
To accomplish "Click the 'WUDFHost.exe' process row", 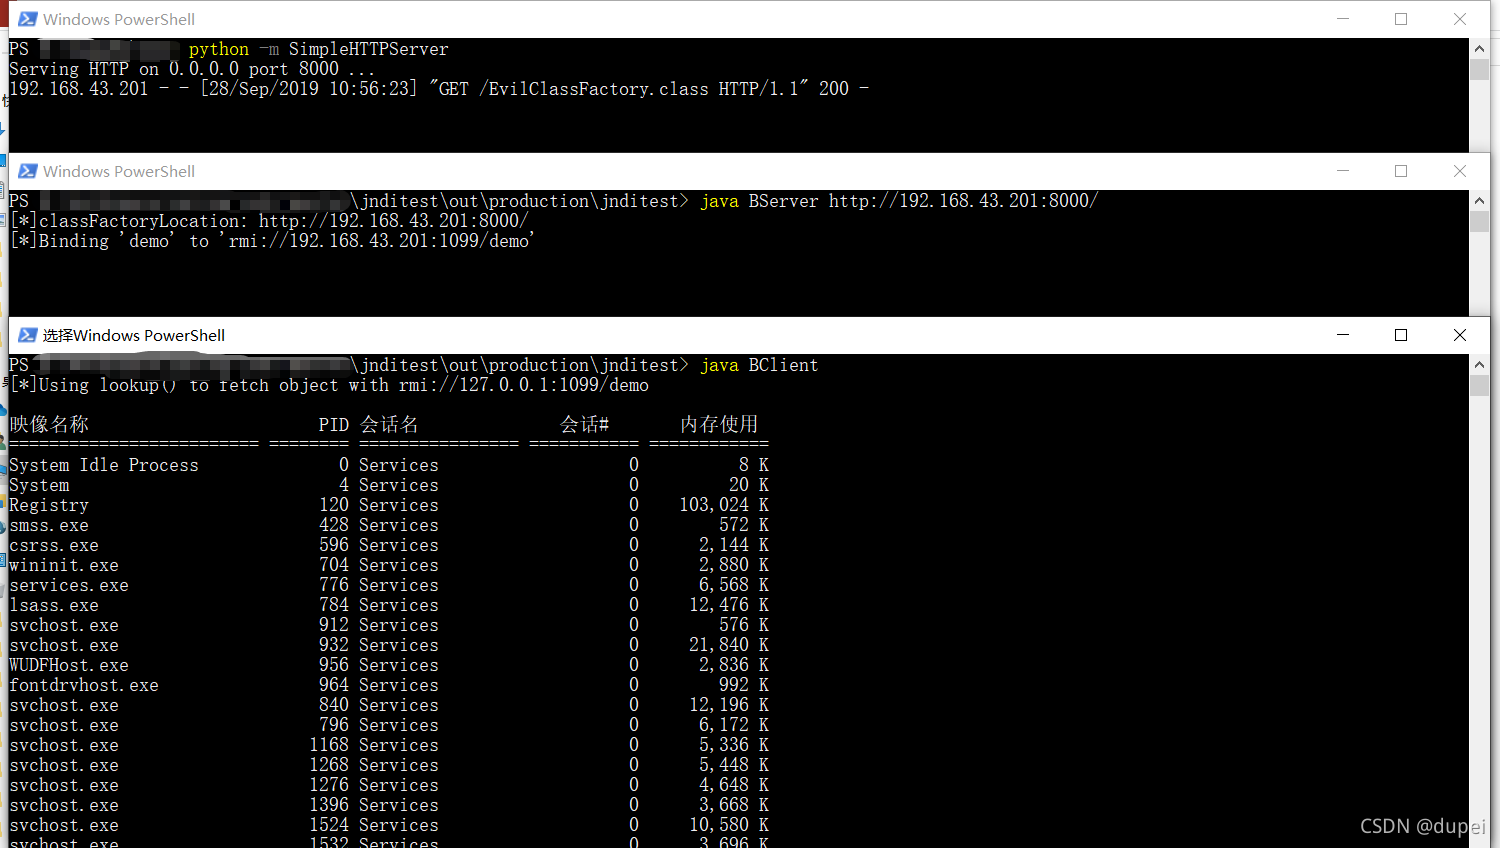I will point(389,665).
